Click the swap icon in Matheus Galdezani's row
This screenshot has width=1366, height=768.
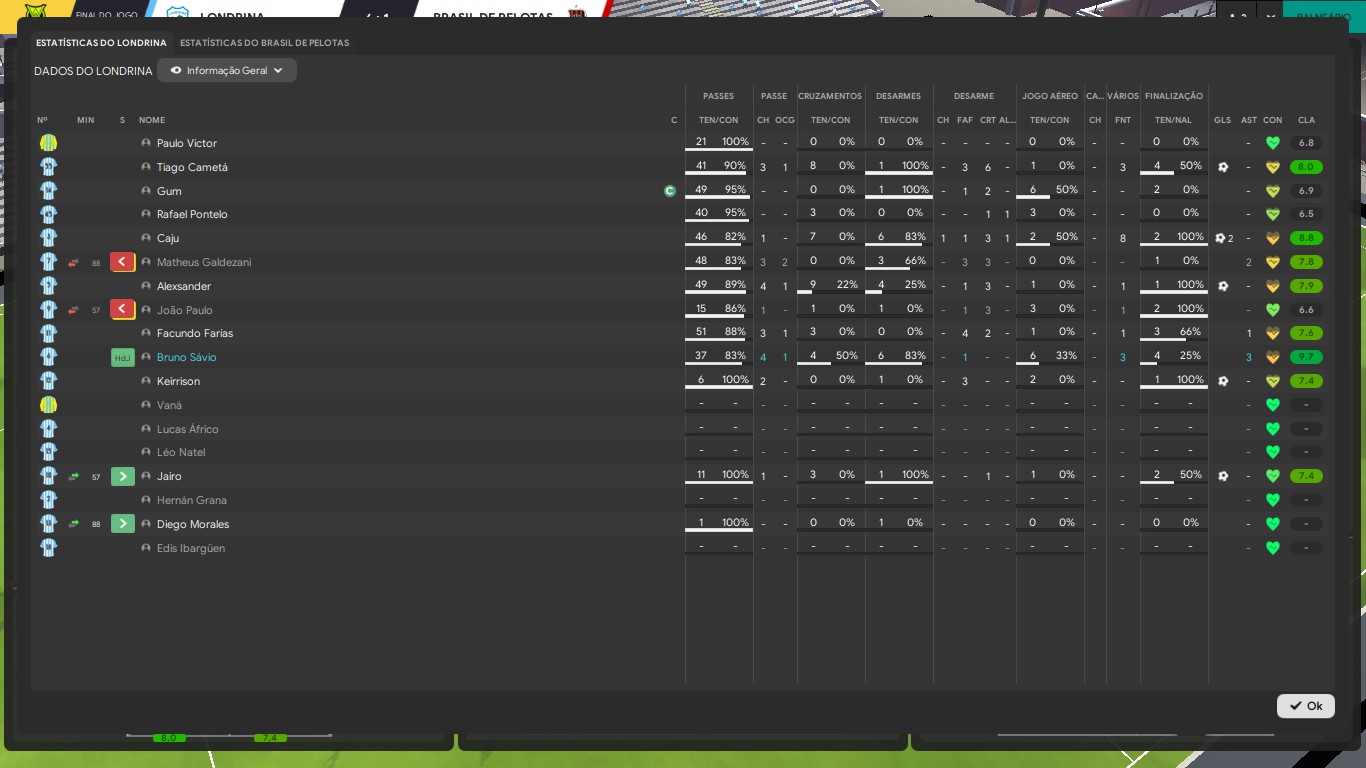[73, 262]
